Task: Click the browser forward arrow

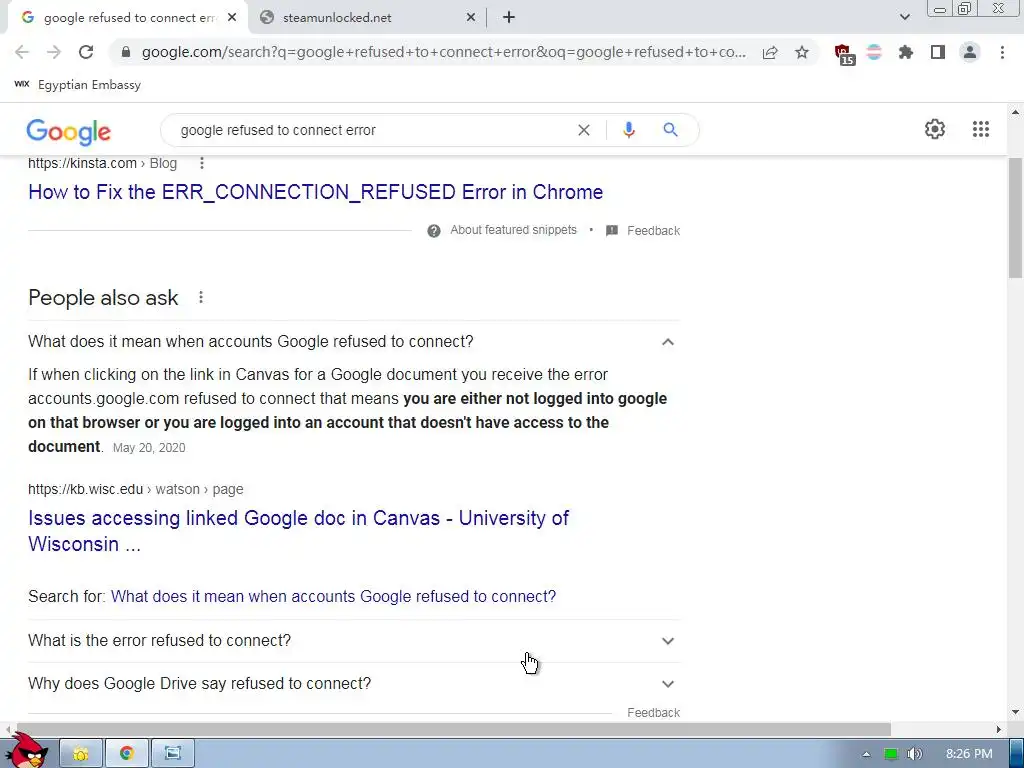Action: [54, 52]
